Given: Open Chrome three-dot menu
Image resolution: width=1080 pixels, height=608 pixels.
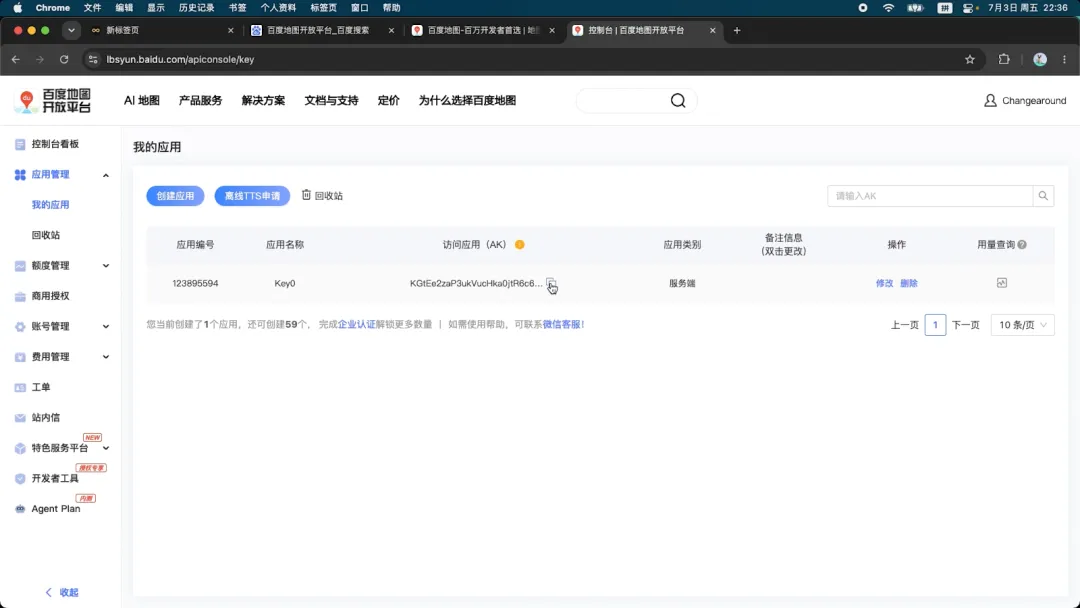Looking at the screenshot, I should pyautogui.click(x=1064, y=59).
